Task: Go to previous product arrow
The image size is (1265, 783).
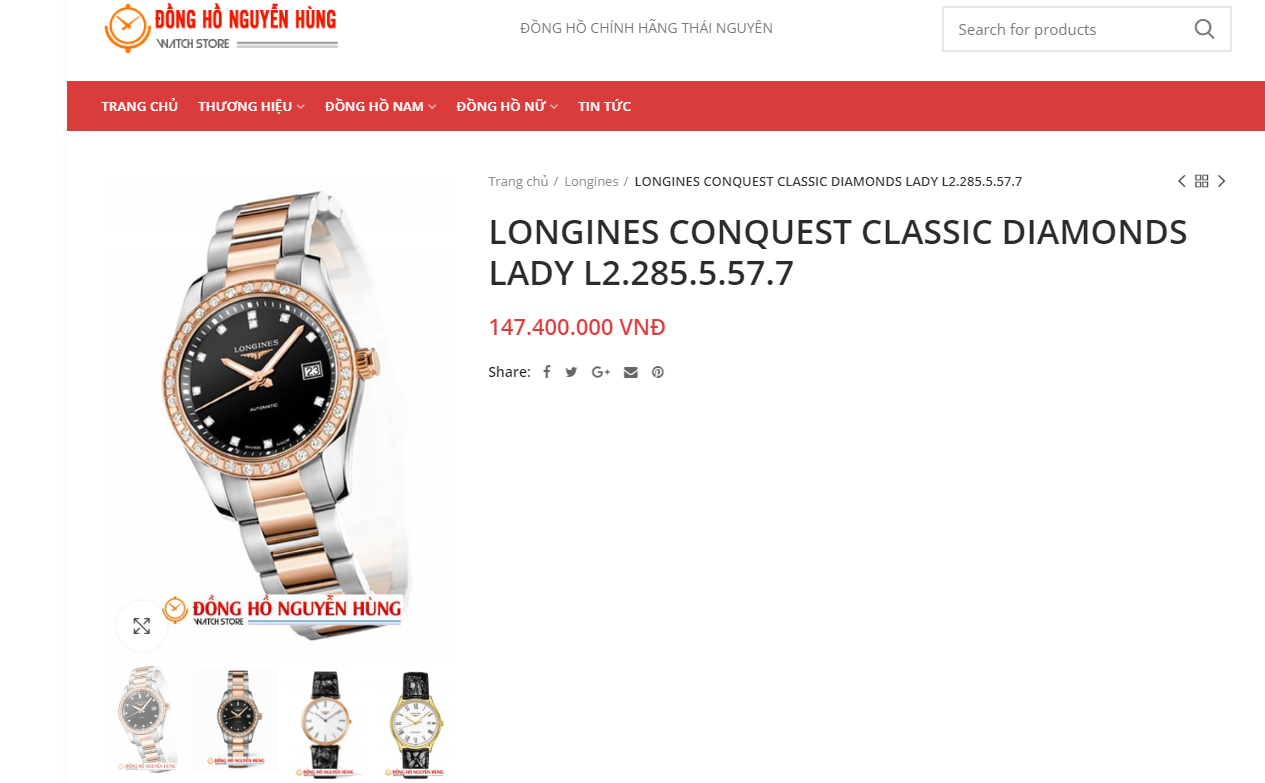Action: (x=1182, y=181)
